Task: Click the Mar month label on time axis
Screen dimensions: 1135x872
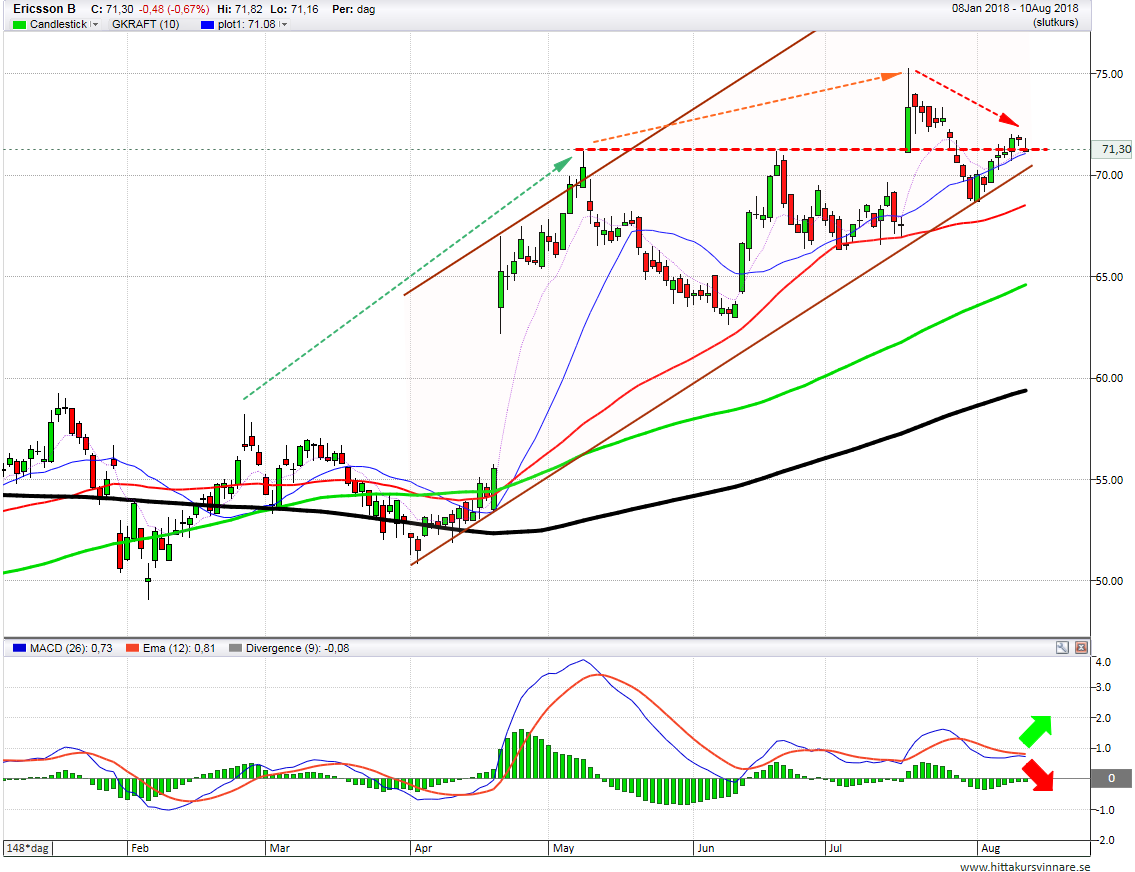Action: 279,848
